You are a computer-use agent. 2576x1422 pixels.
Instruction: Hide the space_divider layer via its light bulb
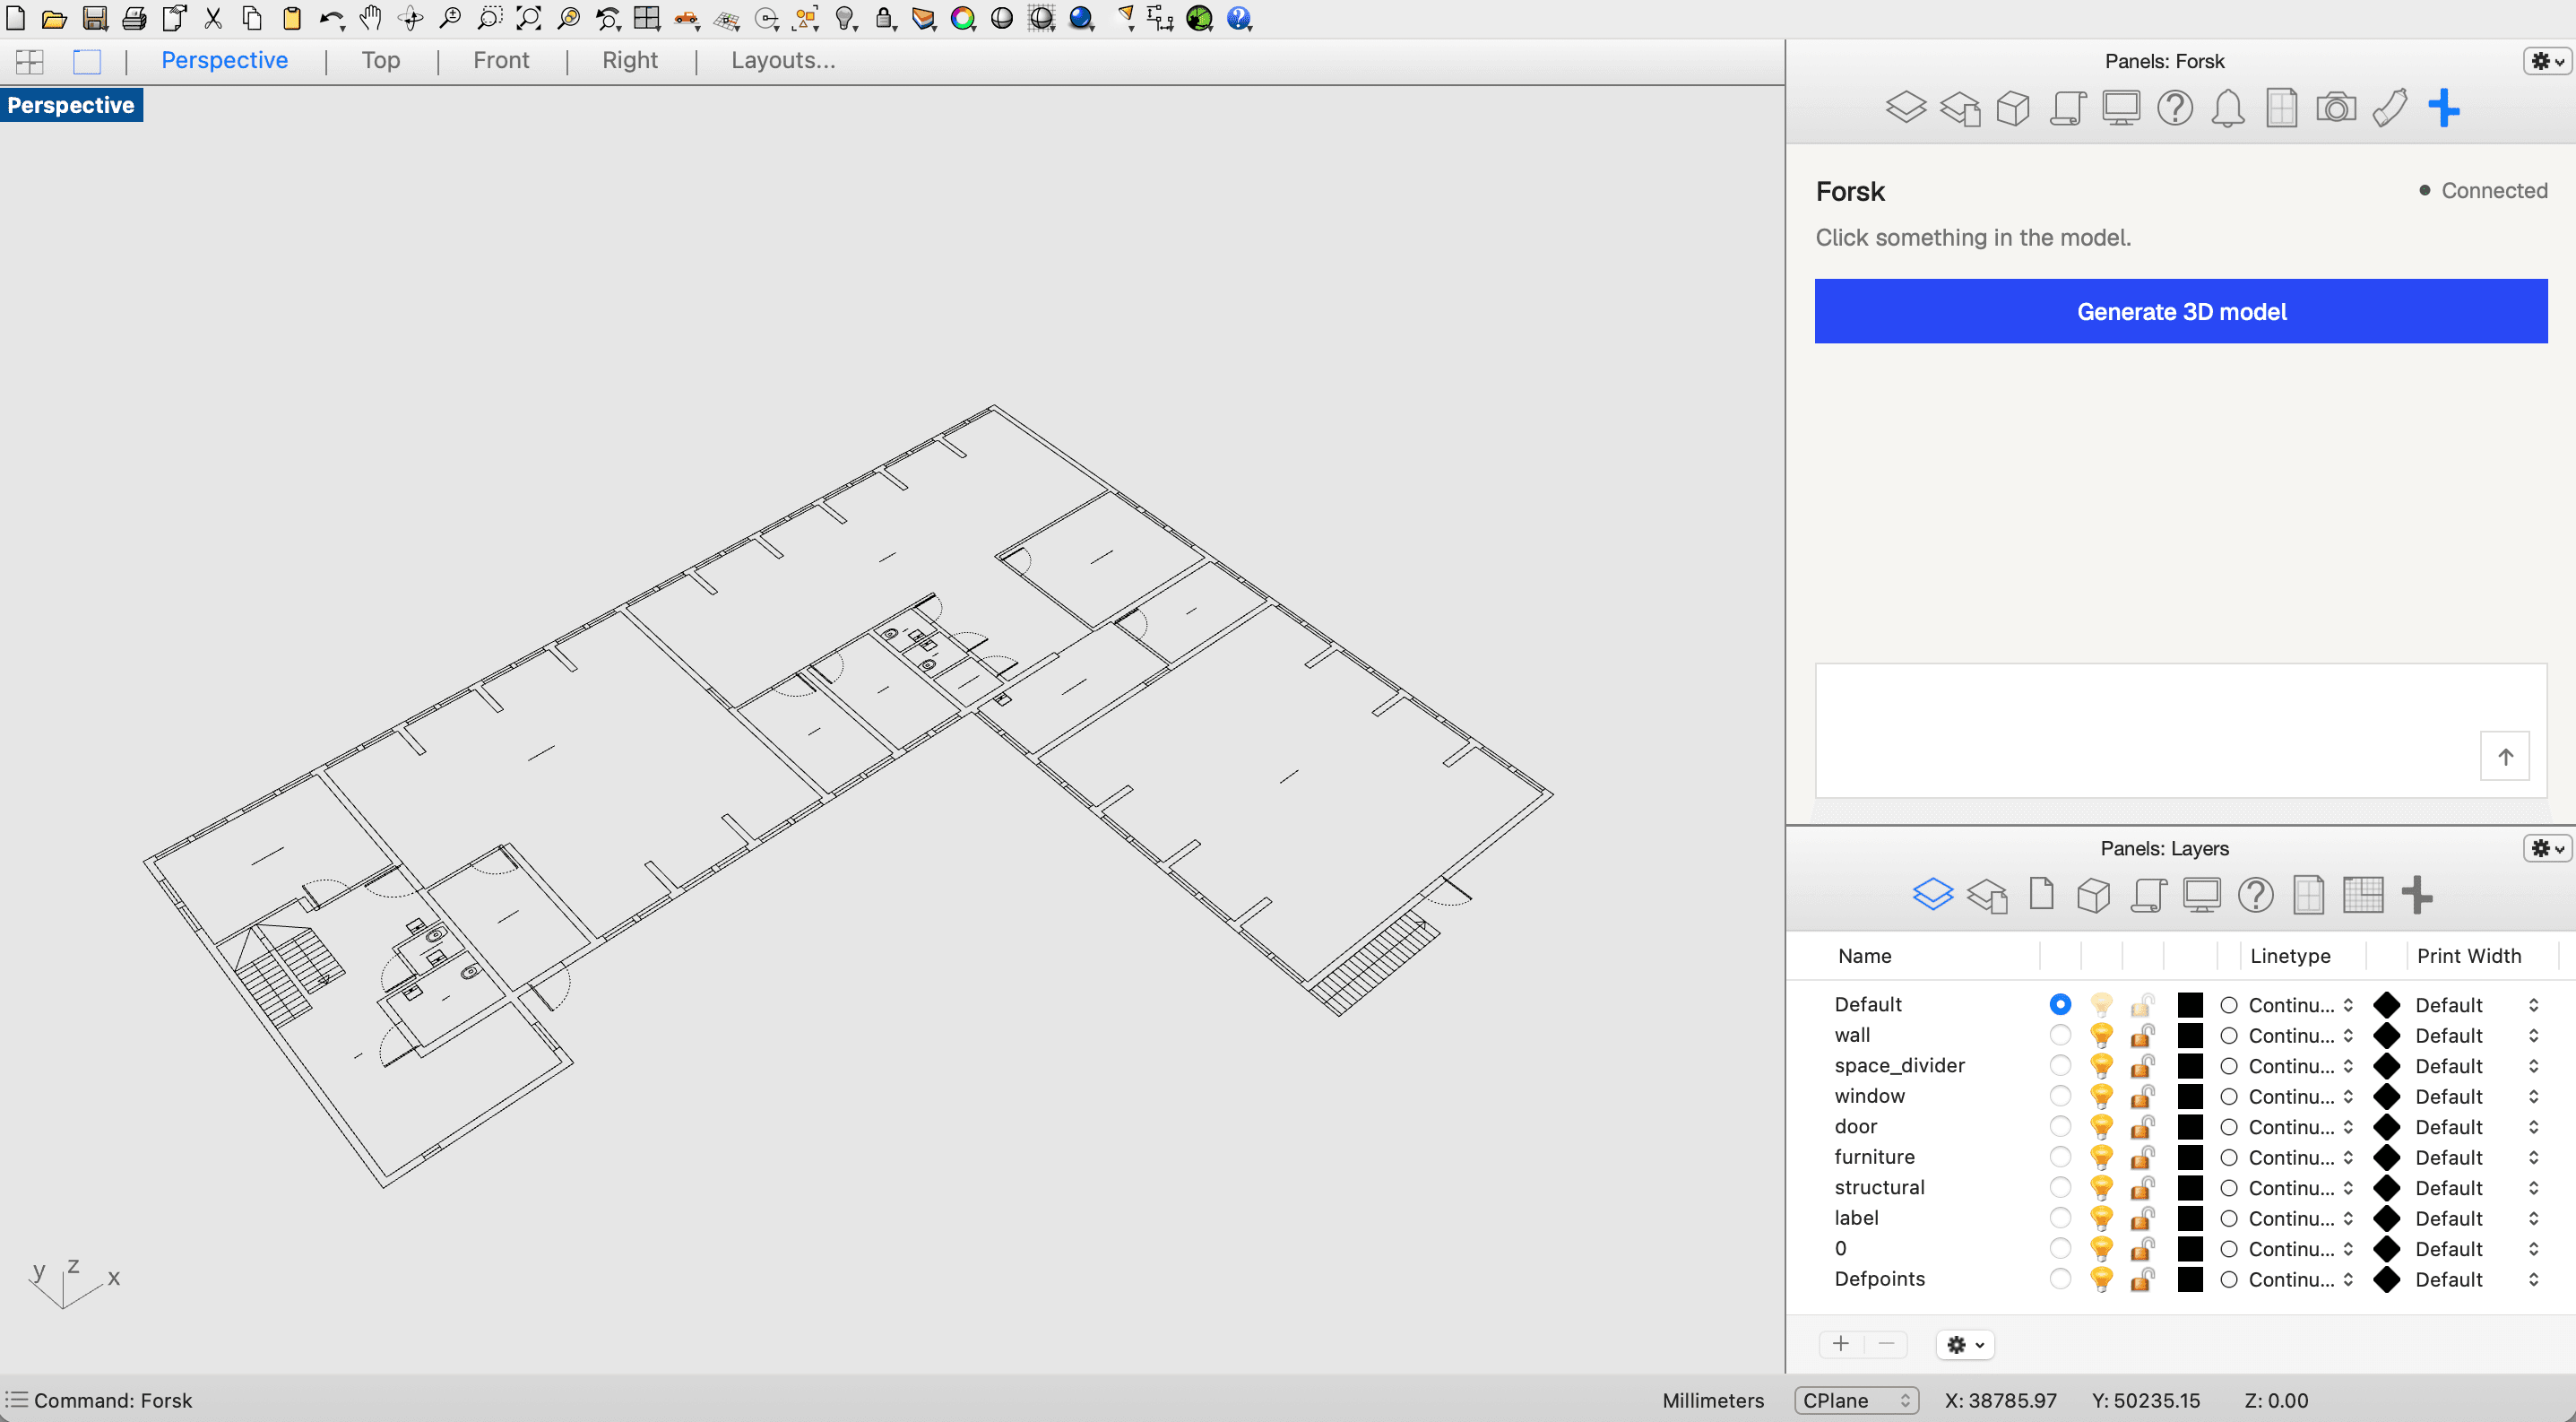pos(2102,1066)
